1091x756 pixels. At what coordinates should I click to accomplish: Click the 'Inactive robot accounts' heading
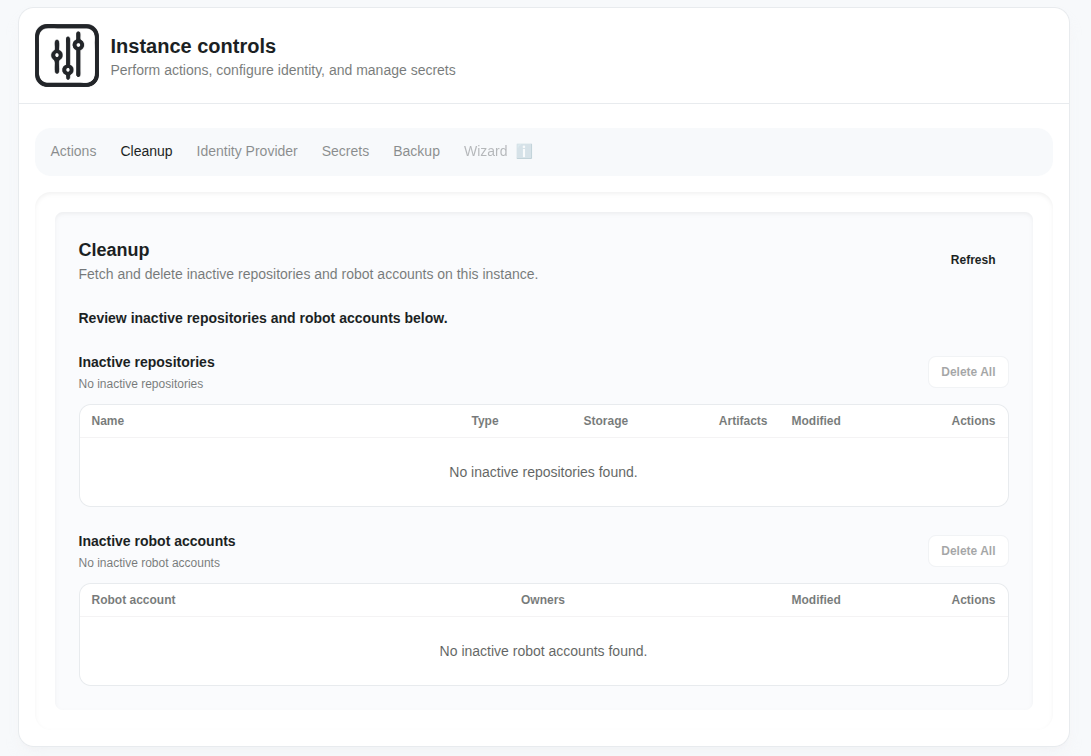tap(157, 541)
